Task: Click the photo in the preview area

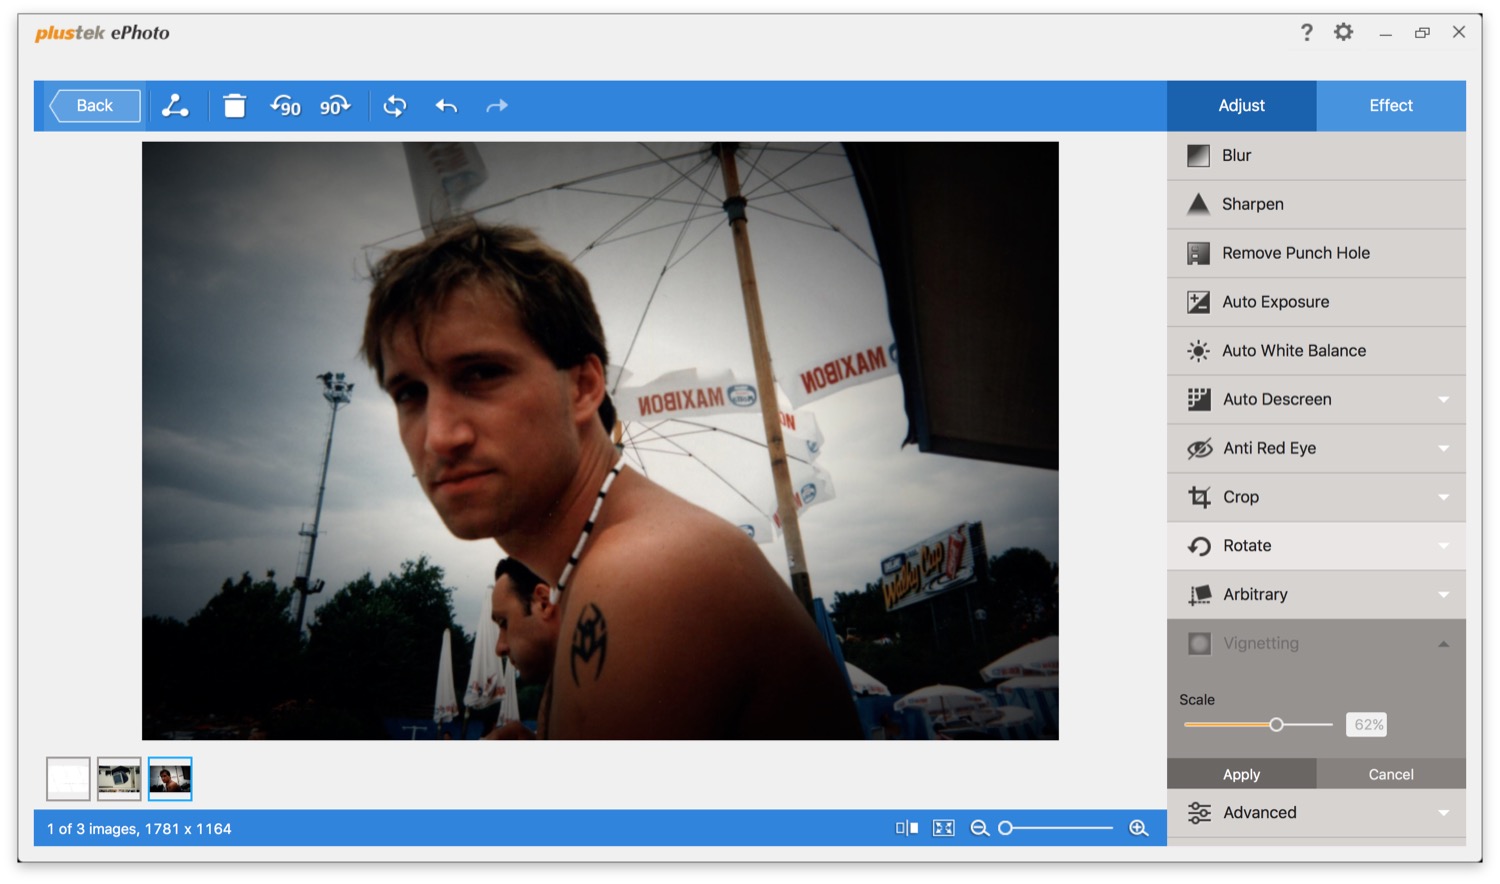Action: 600,441
